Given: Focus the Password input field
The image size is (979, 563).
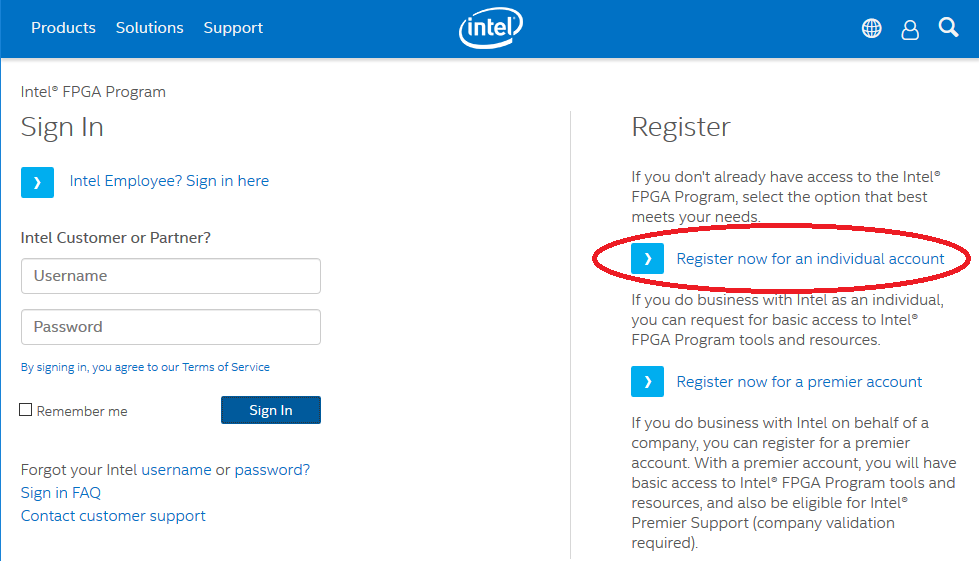Looking at the screenshot, I should (x=171, y=327).
